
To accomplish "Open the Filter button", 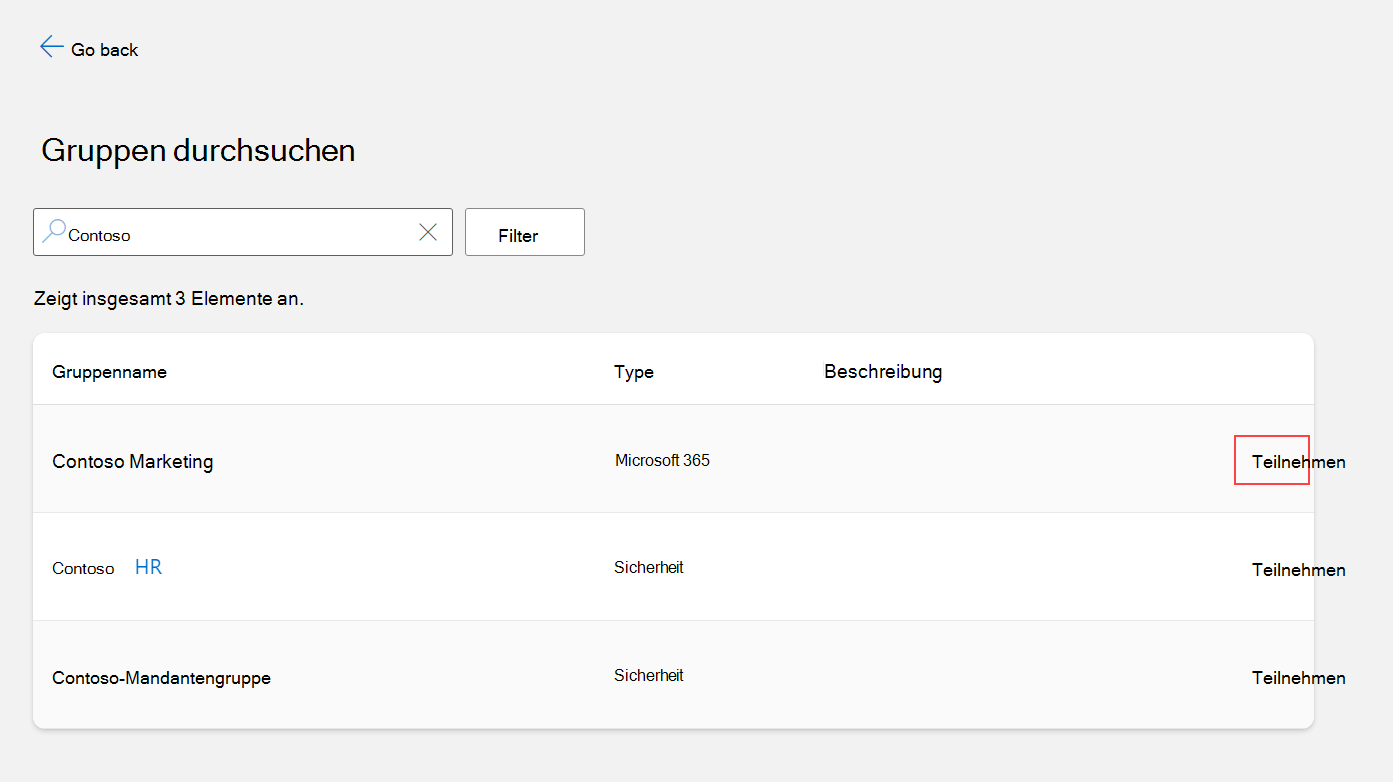I will [525, 232].
